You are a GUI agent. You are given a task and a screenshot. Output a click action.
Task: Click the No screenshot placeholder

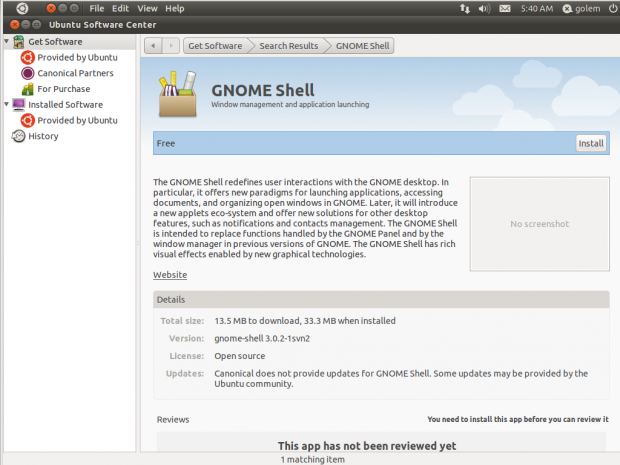(x=540, y=224)
